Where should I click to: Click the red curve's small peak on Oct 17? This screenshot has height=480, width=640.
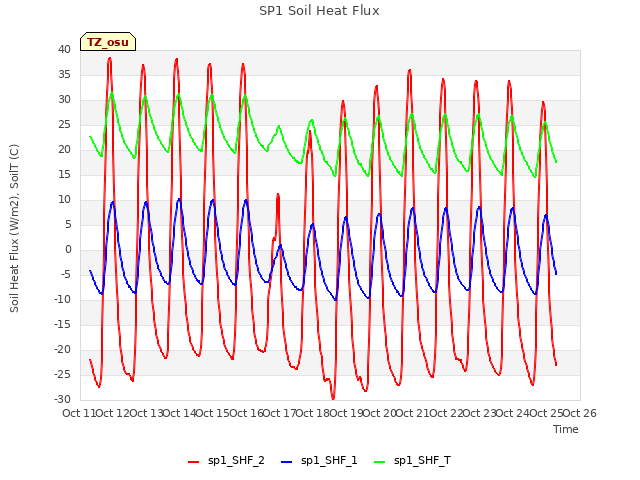click(x=278, y=195)
